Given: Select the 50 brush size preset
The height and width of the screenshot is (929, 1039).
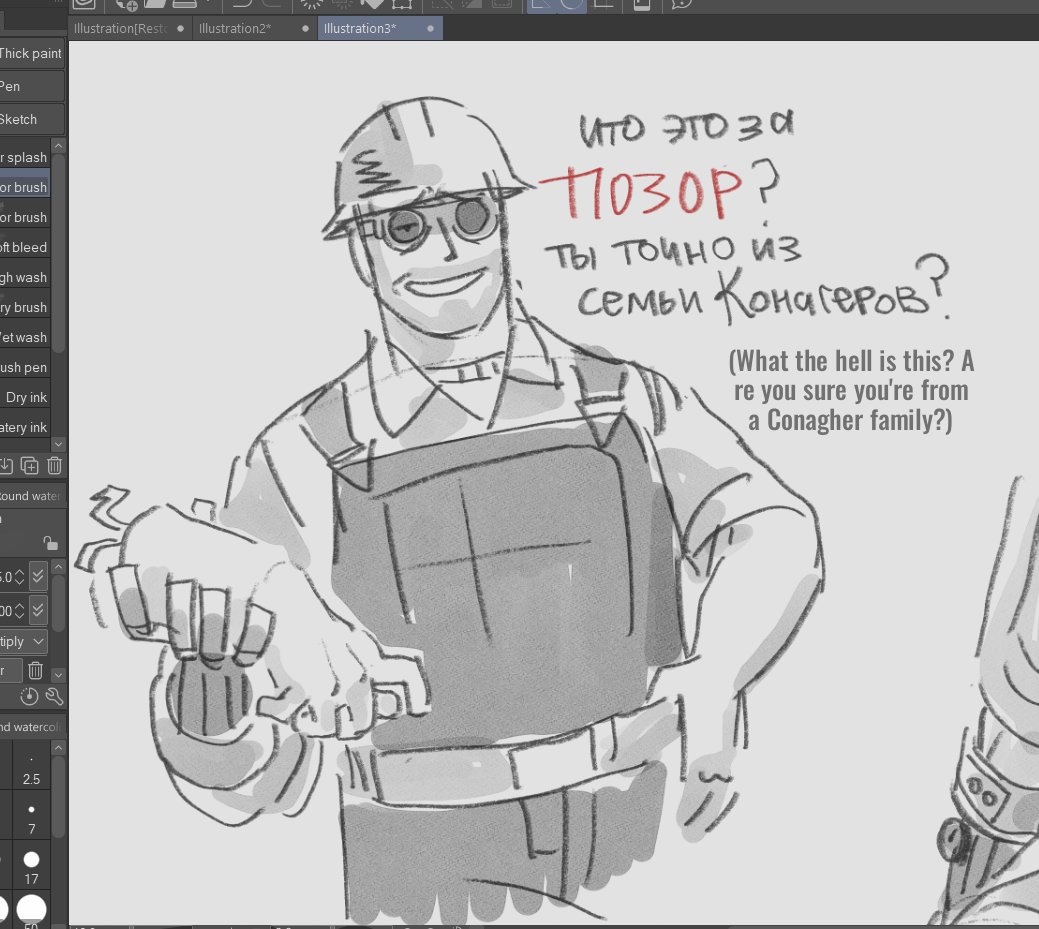Looking at the screenshot, I should tap(31, 911).
